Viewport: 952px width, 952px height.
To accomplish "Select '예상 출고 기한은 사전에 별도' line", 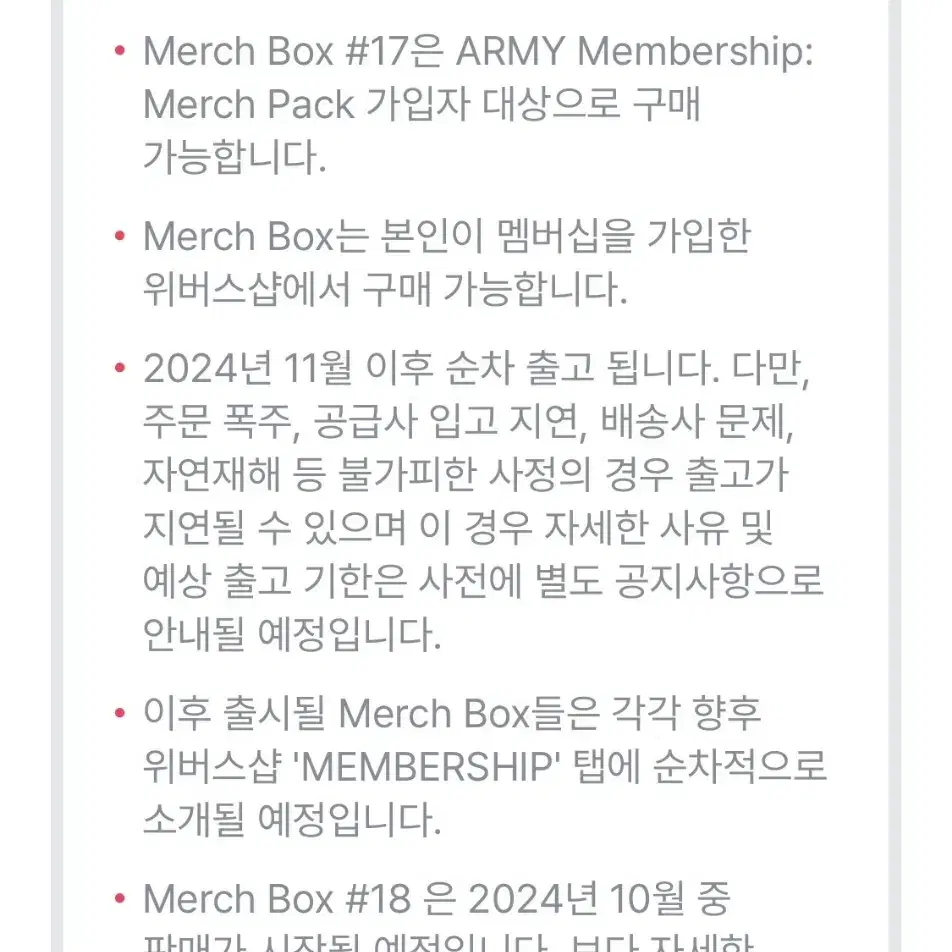I will coord(373,580).
